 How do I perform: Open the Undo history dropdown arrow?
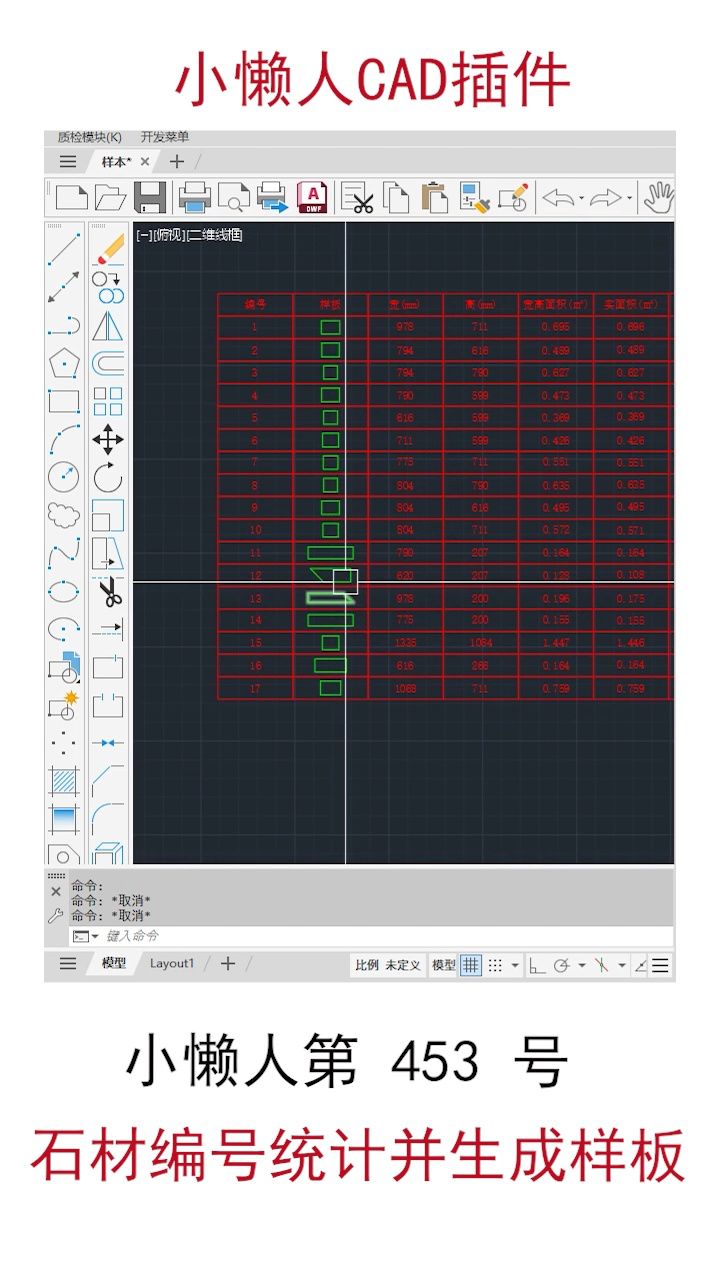(582, 198)
